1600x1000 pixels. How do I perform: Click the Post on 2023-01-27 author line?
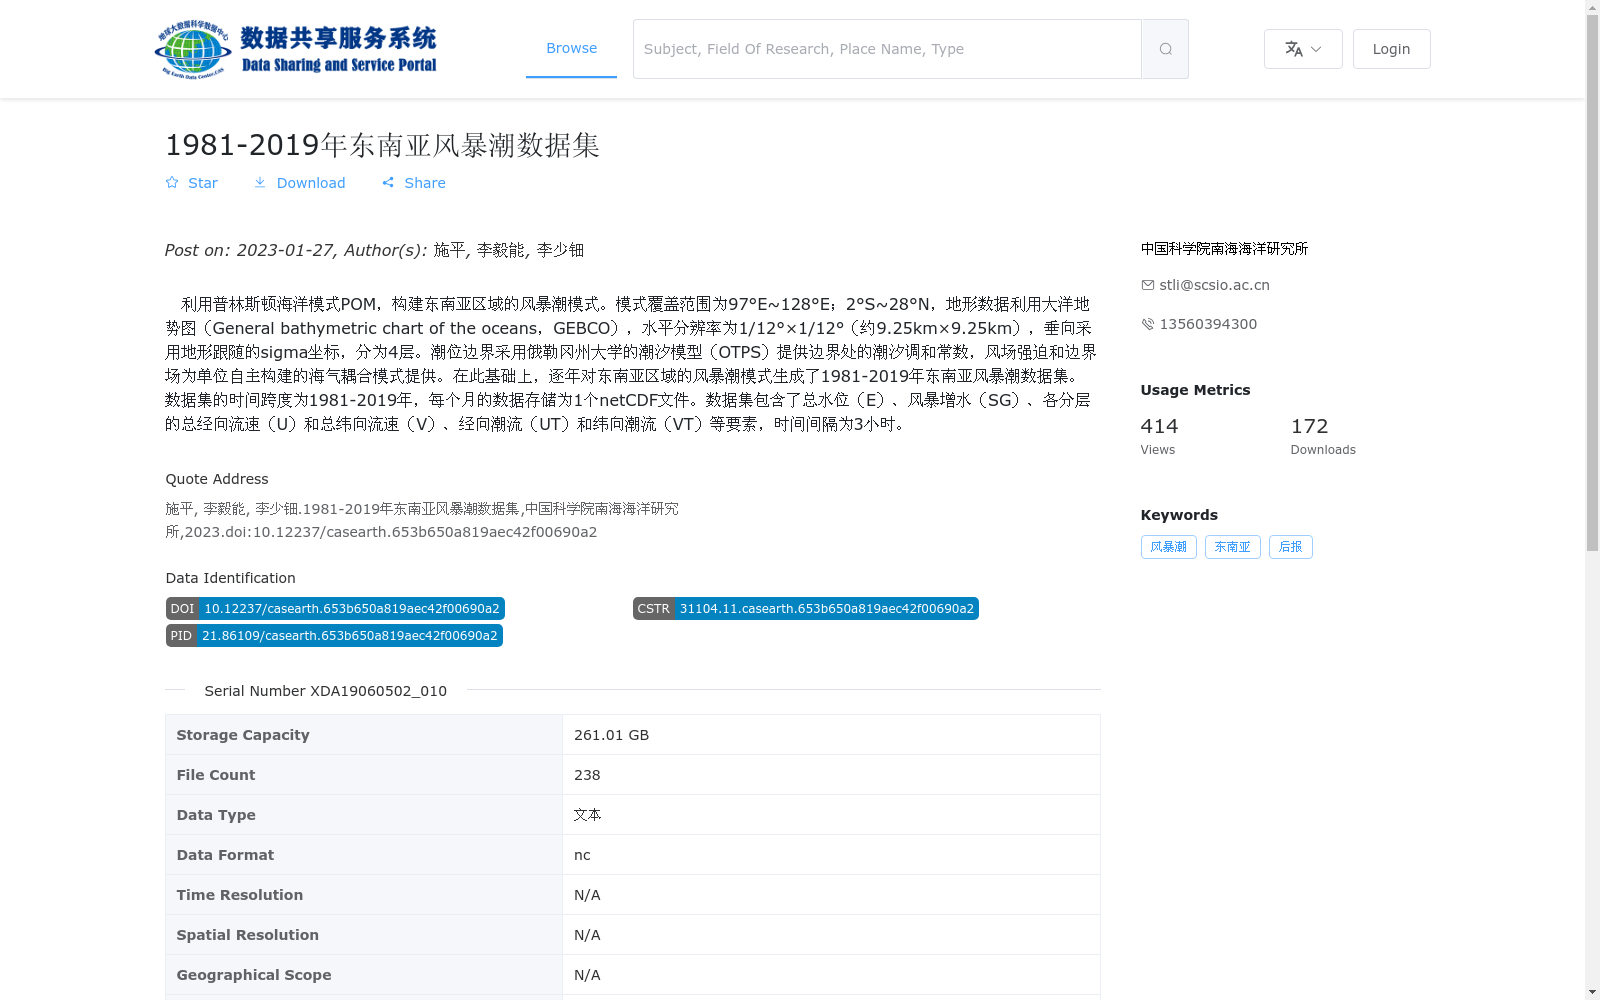tap(374, 250)
